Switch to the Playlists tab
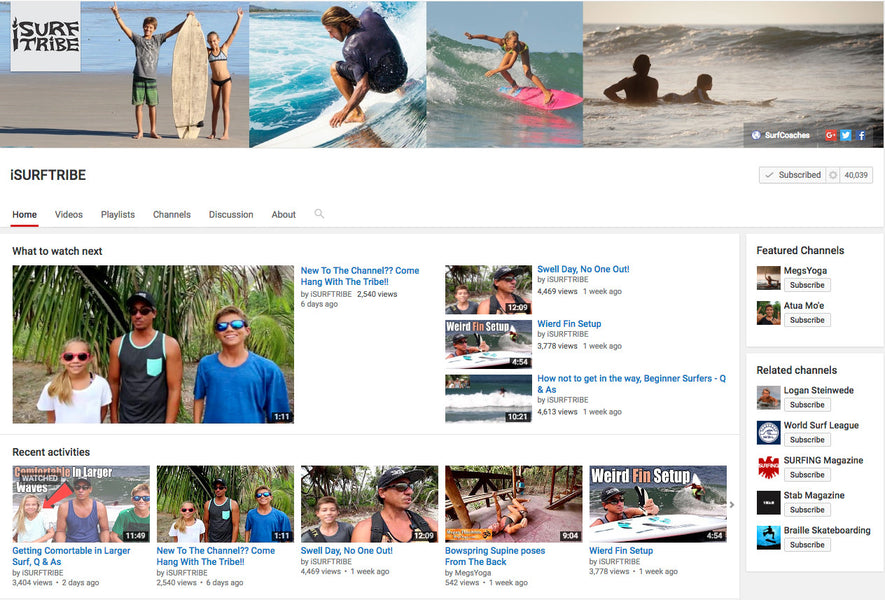 (x=118, y=214)
